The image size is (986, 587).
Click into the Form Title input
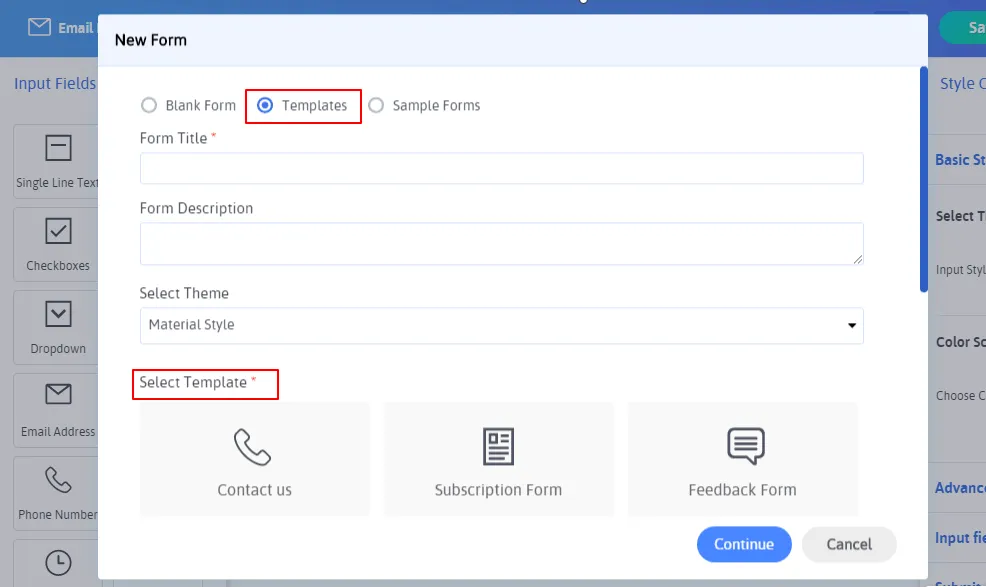pos(501,168)
